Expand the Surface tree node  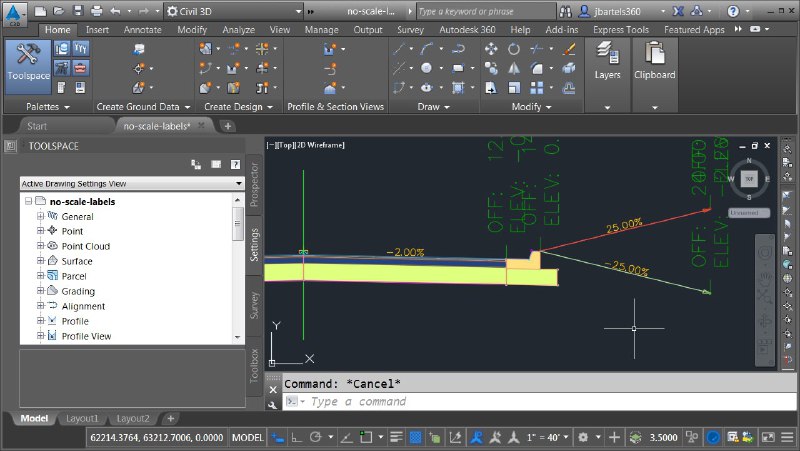click(x=40, y=261)
